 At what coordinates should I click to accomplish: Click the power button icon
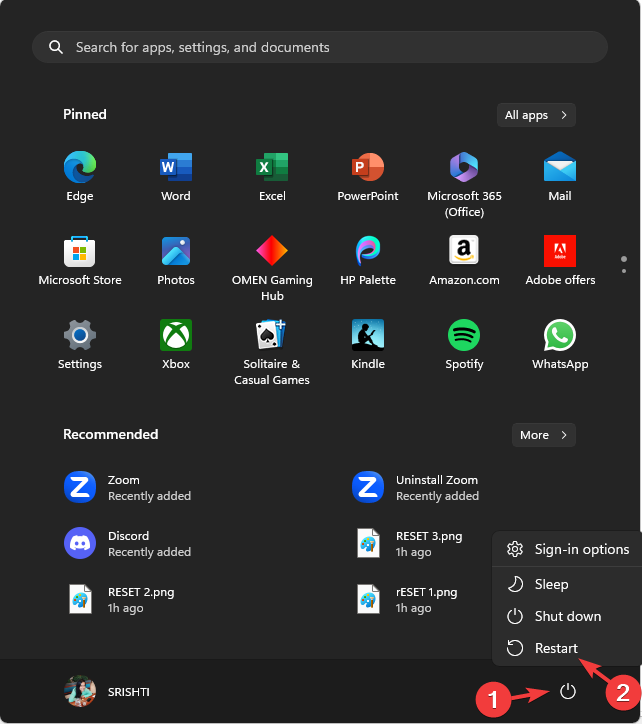(x=568, y=691)
